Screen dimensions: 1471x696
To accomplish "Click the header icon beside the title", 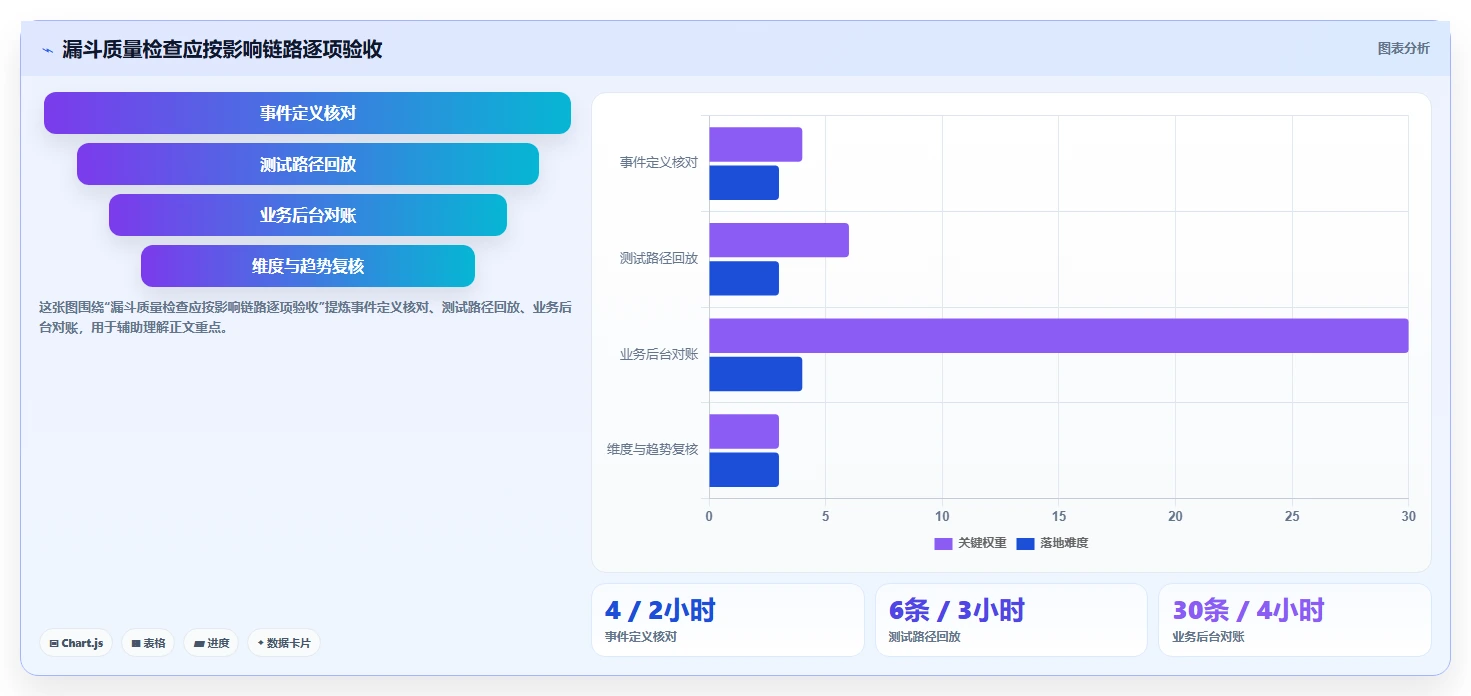I will click(x=47, y=50).
